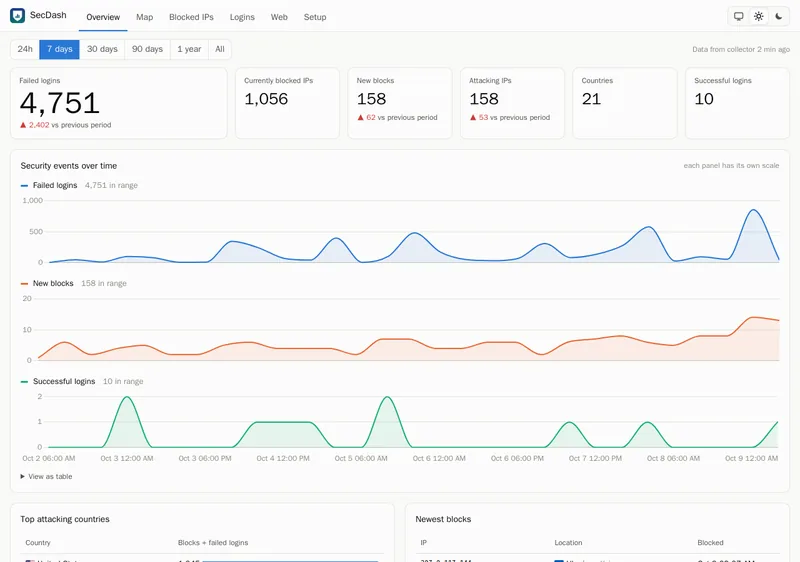Image resolution: width=800 pixels, height=562 pixels.
Task: Click the 'Oct 2 06:00 AM' axis label
Action: point(48,458)
